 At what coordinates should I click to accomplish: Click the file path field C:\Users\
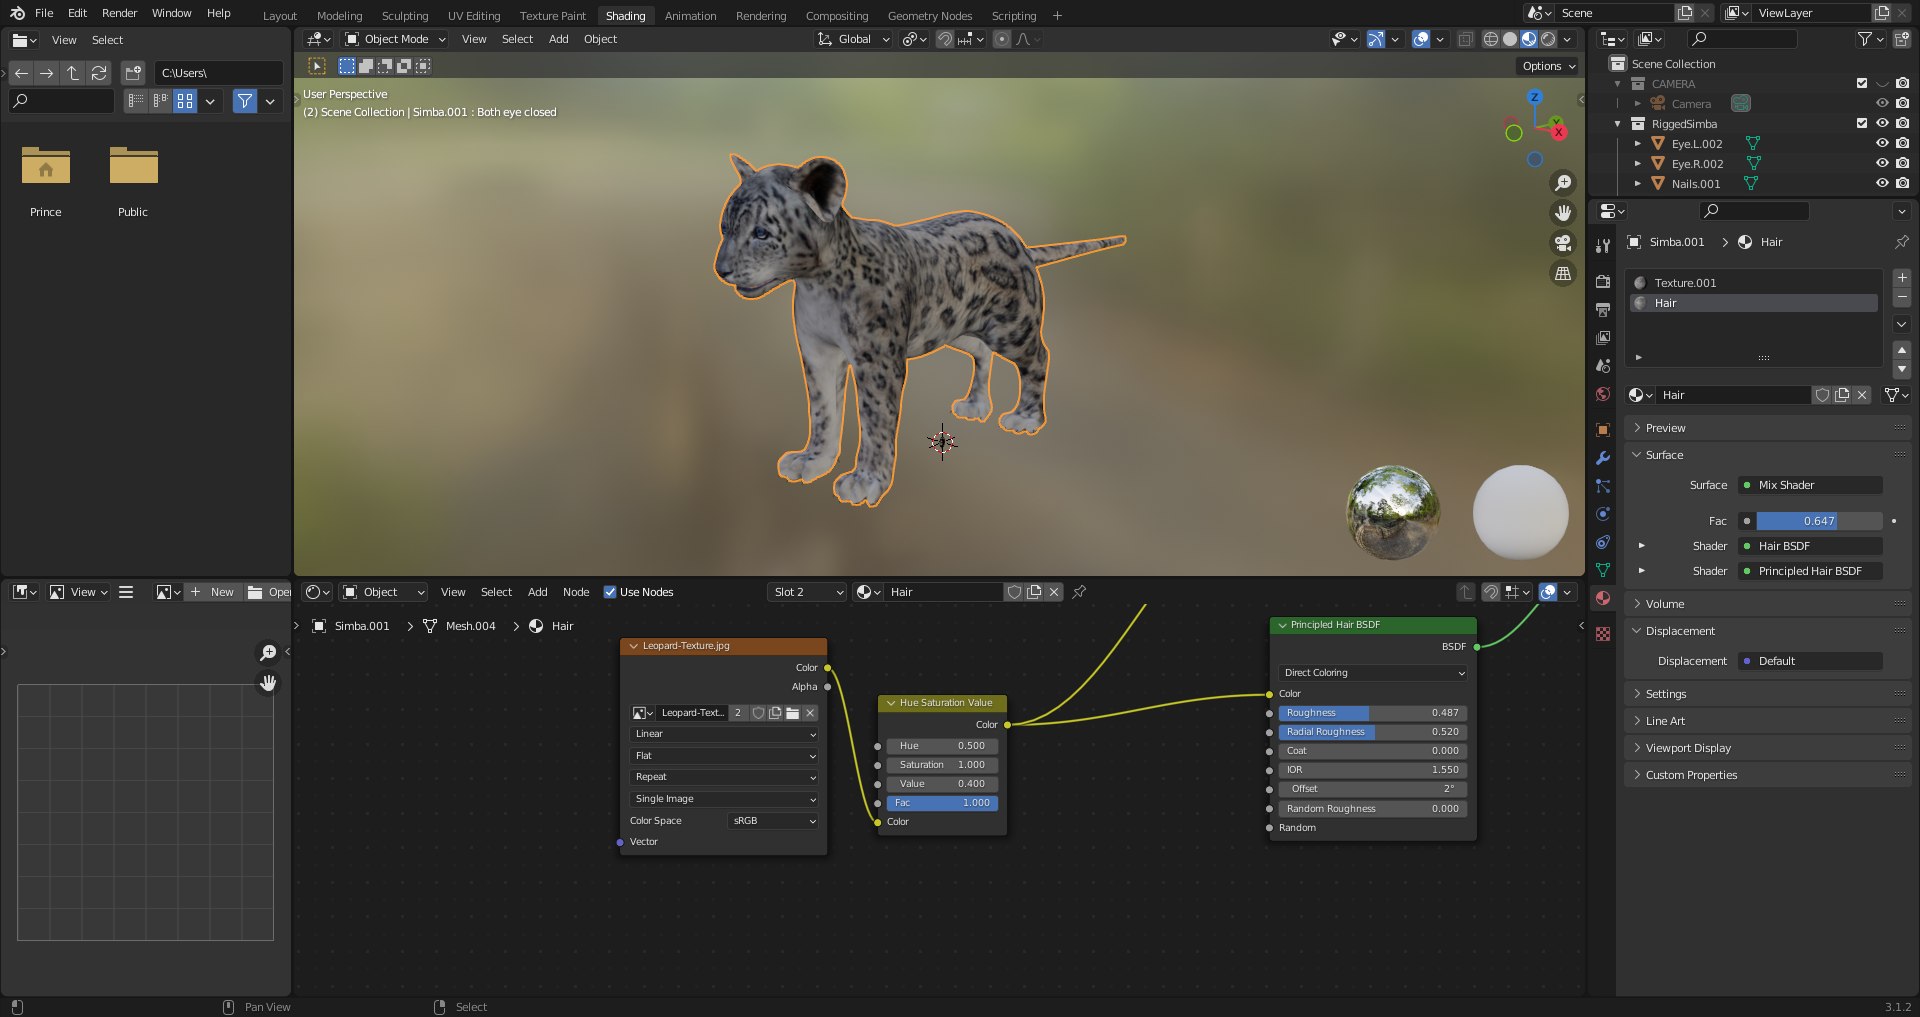click(219, 73)
